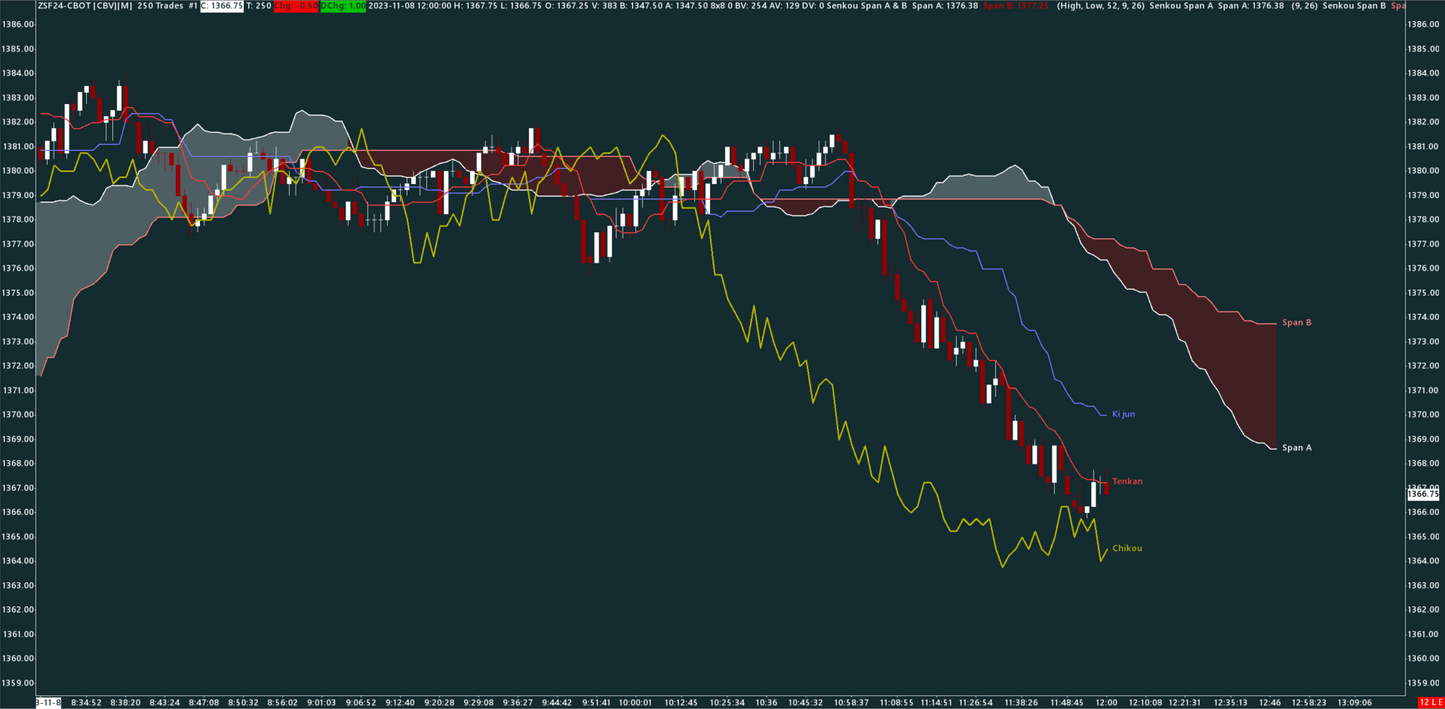Click the 250 Trades bar period text

click(160, 6)
